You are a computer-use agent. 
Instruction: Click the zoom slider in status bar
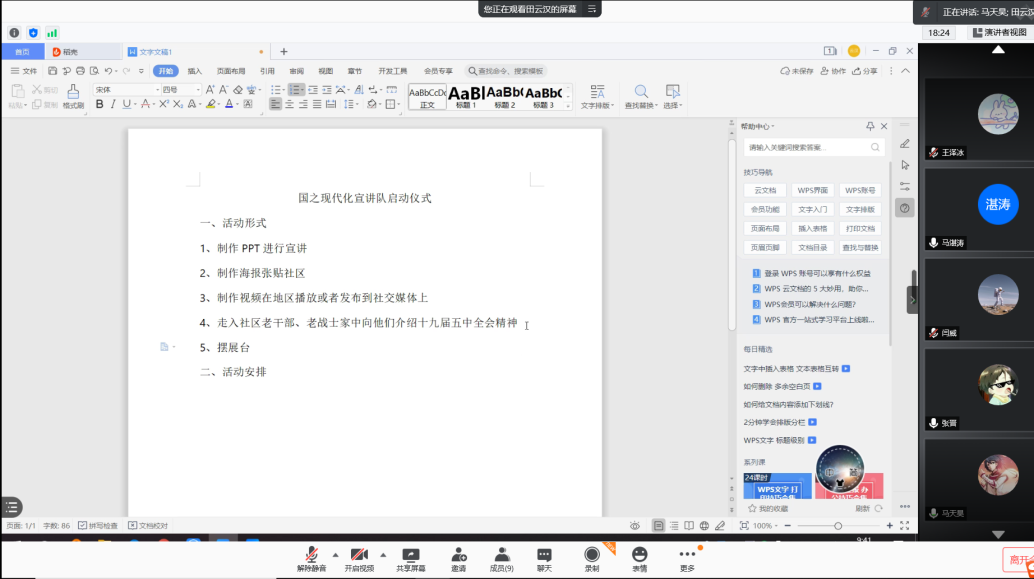coord(838,526)
